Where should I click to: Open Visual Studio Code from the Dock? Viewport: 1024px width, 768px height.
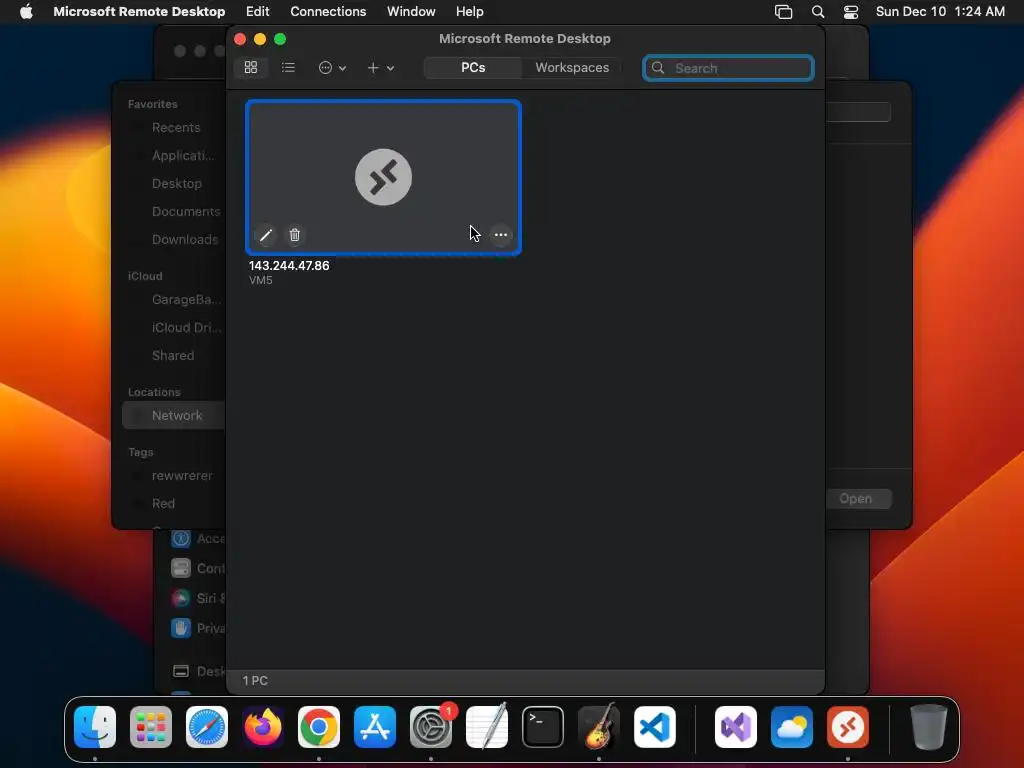click(x=655, y=727)
